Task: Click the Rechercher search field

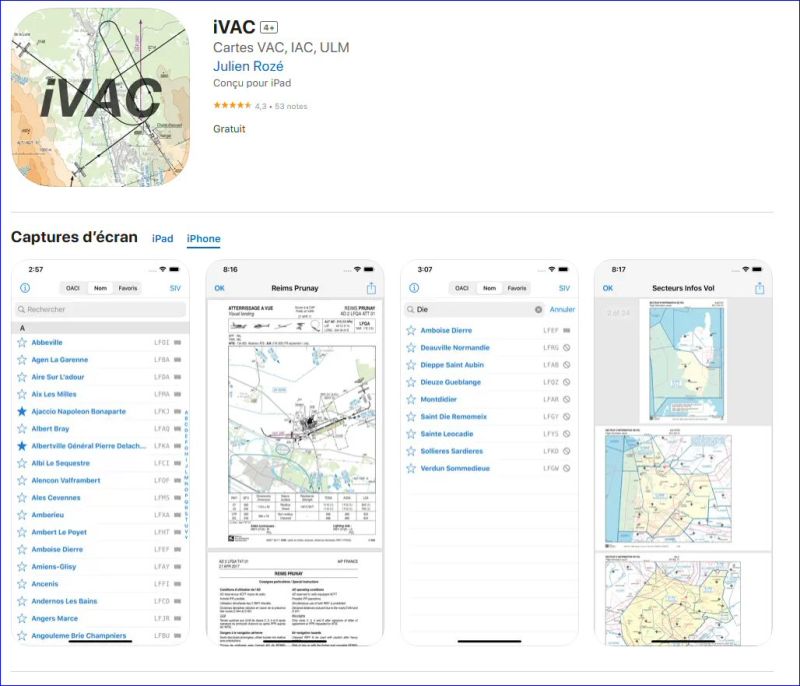Action: click(x=101, y=309)
